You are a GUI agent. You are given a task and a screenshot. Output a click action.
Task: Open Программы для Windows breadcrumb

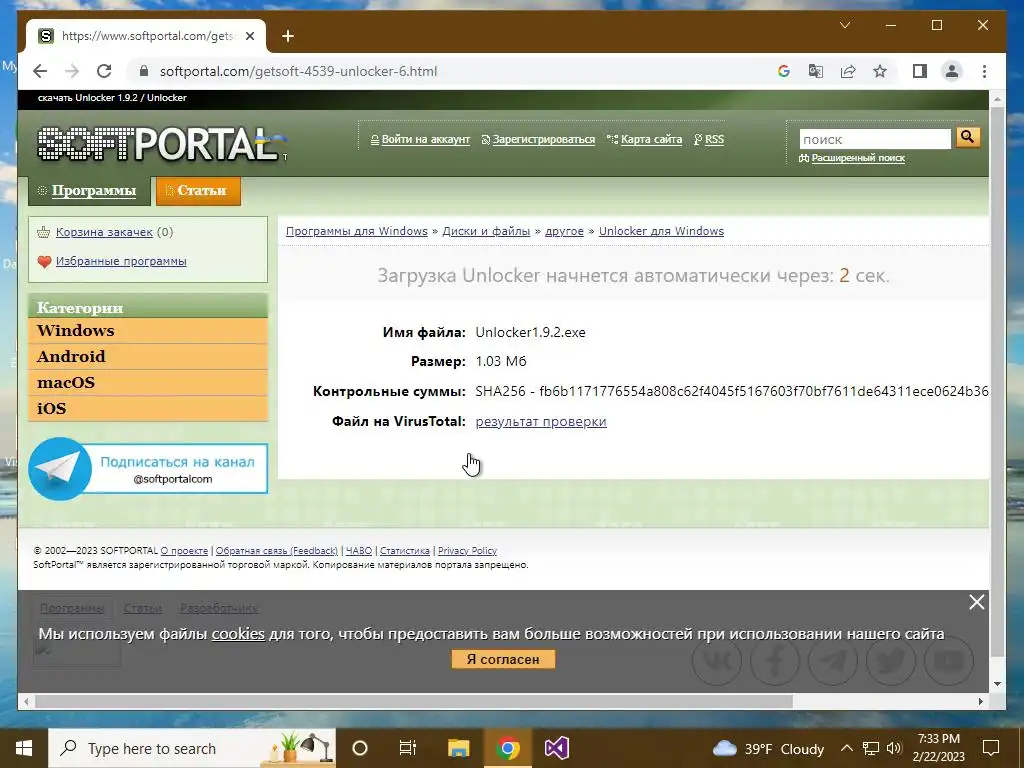(x=357, y=231)
